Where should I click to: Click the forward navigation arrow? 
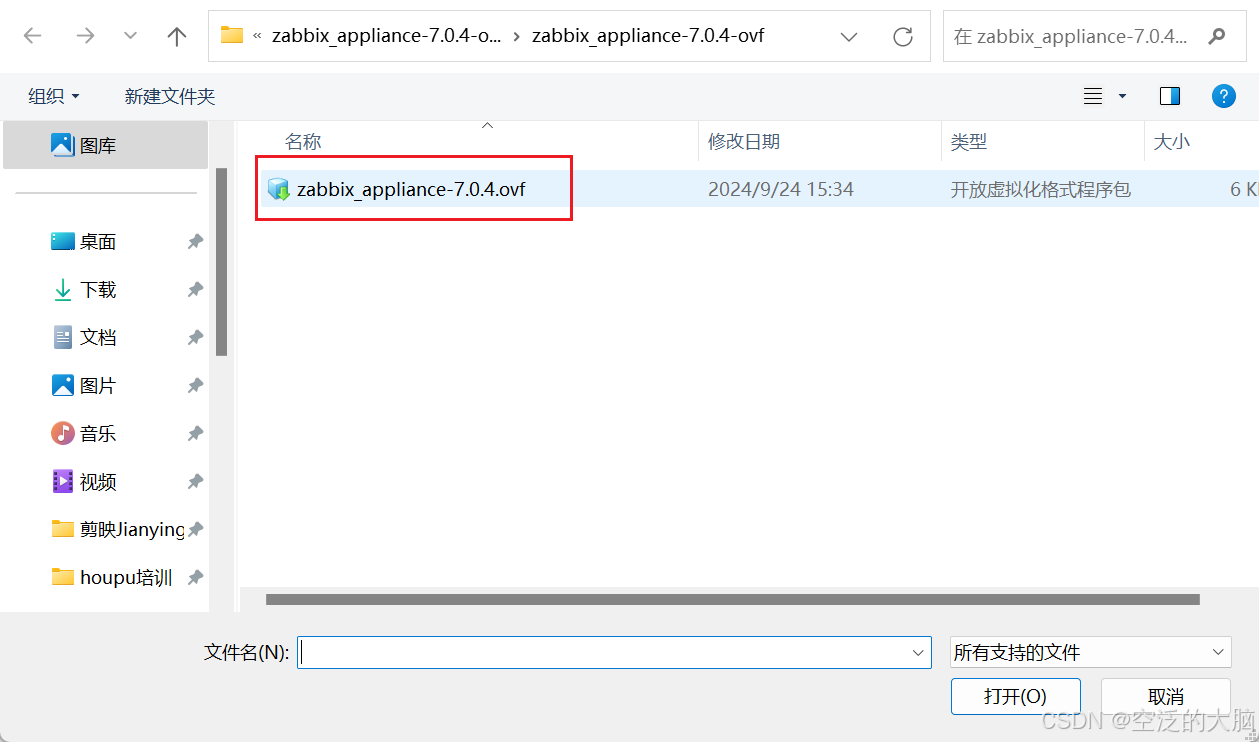[85, 36]
